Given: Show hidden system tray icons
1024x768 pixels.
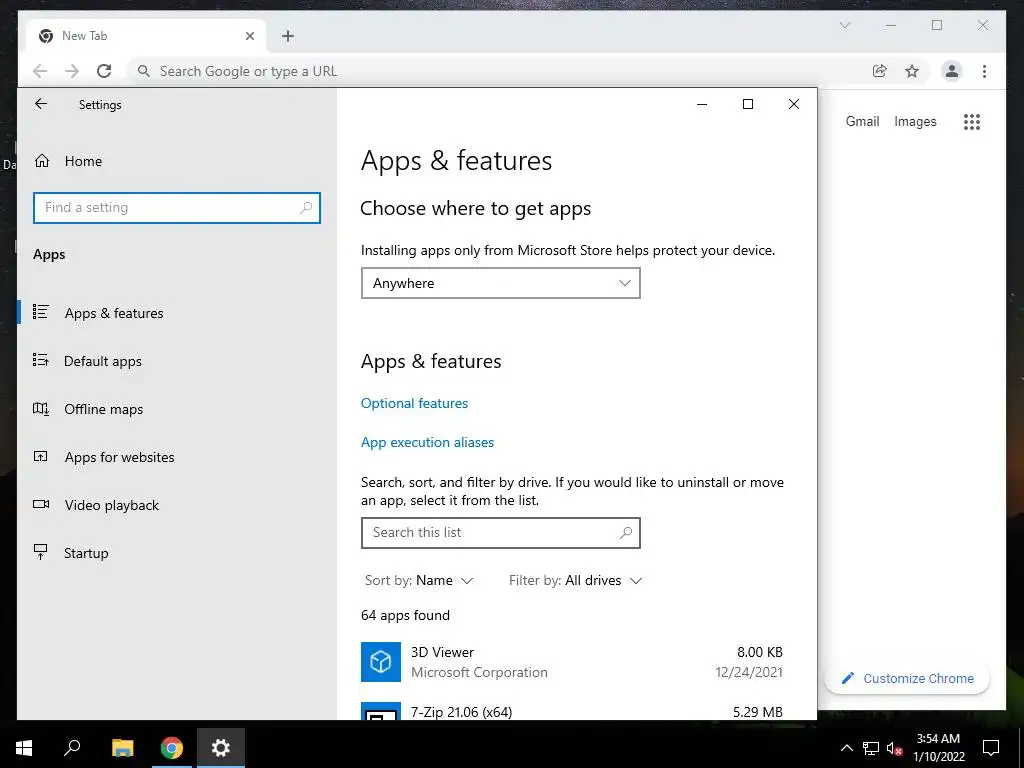Looking at the screenshot, I should pos(846,748).
